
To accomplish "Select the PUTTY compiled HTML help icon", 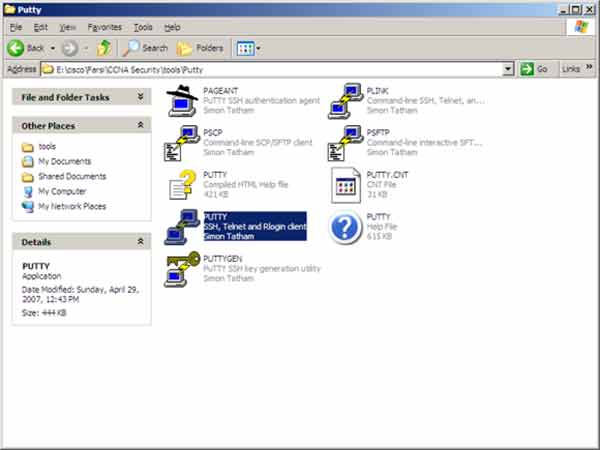I will (x=182, y=185).
